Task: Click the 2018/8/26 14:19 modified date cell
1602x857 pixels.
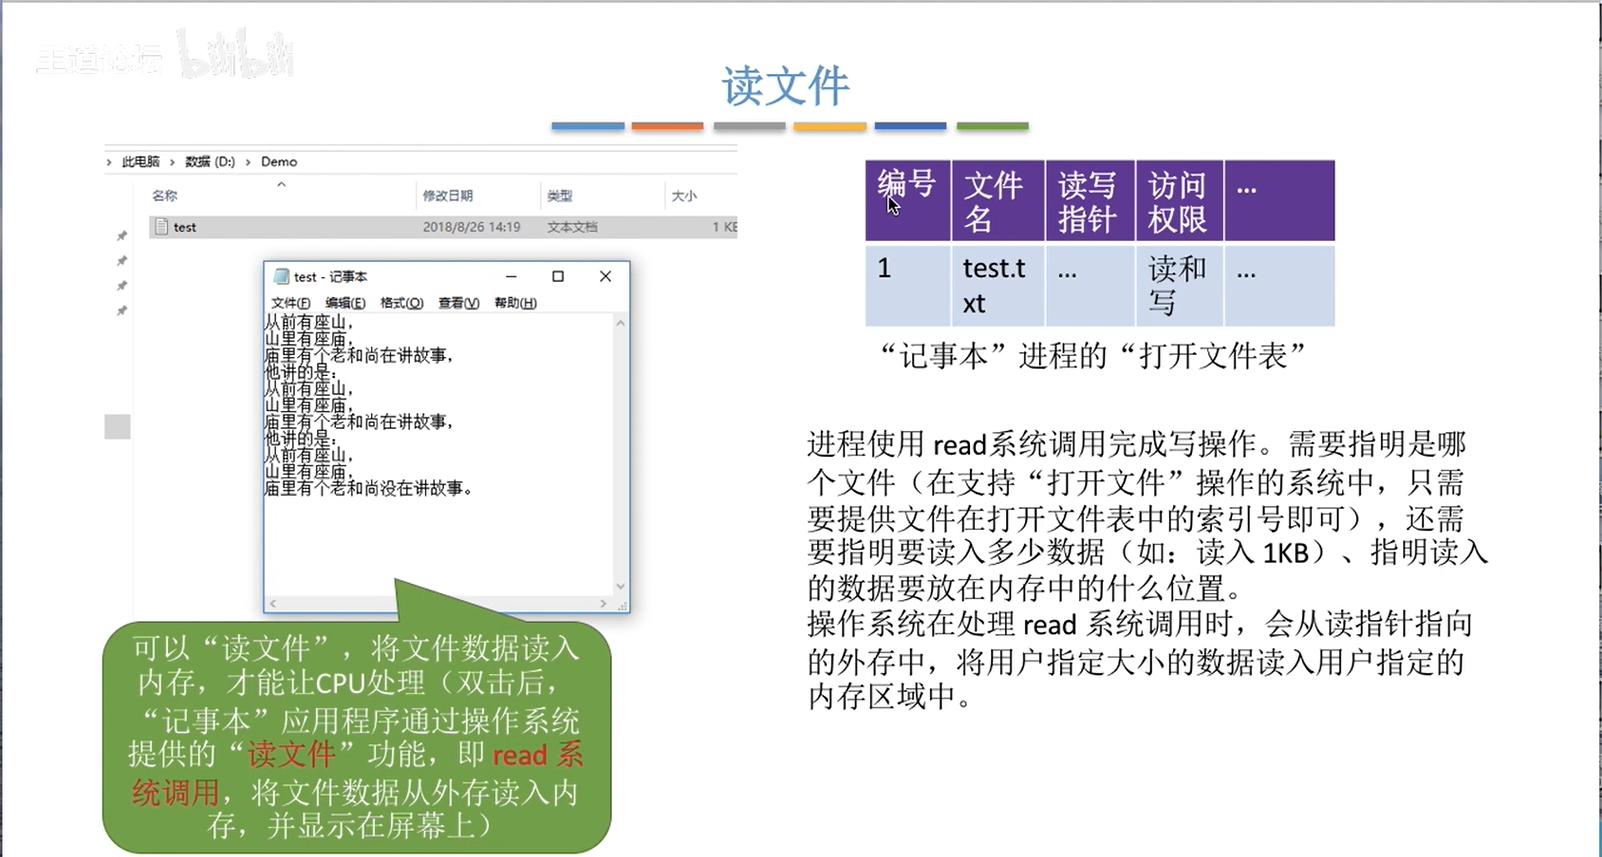Action: coord(471,227)
